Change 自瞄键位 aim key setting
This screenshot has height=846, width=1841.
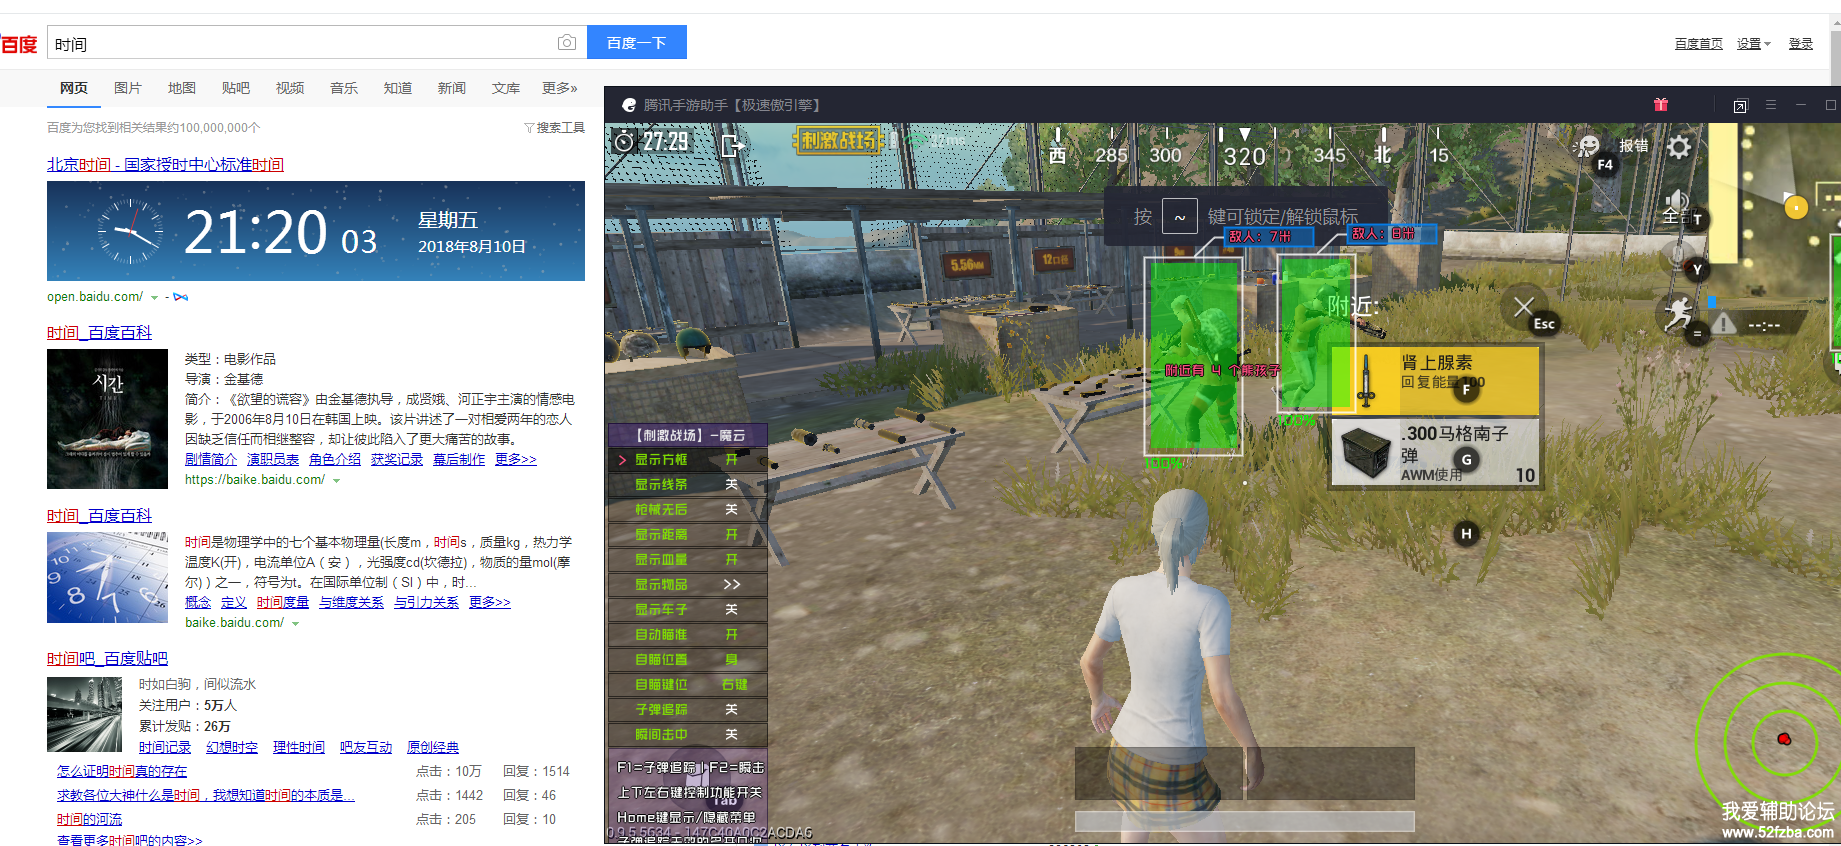pos(688,685)
